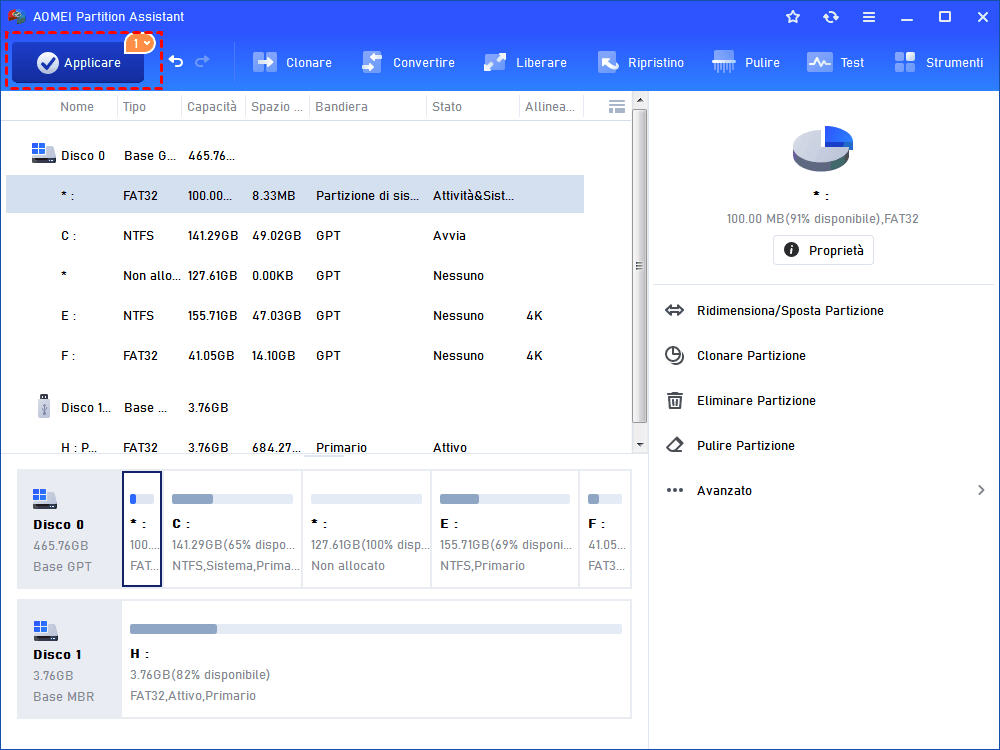The height and width of the screenshot is (750, 1000).
Task: Select the F: FAT32 partition row
Action: [295, 356]
